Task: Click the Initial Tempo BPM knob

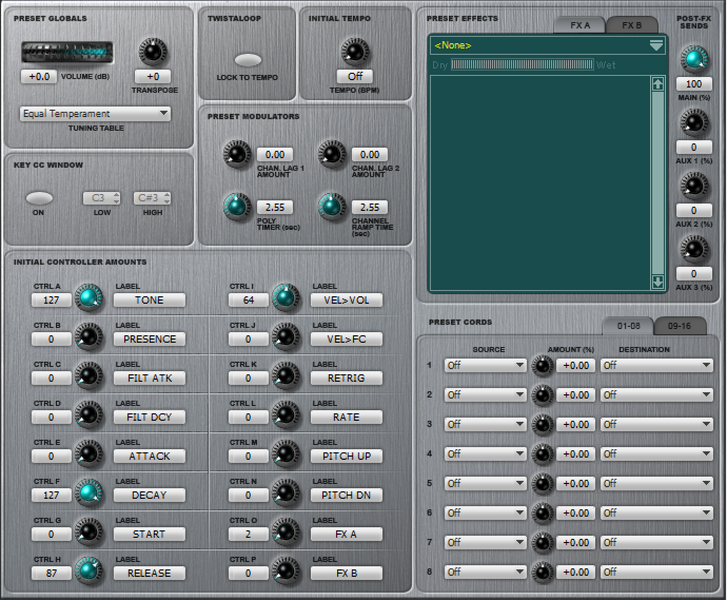Action: coord(355,51)
